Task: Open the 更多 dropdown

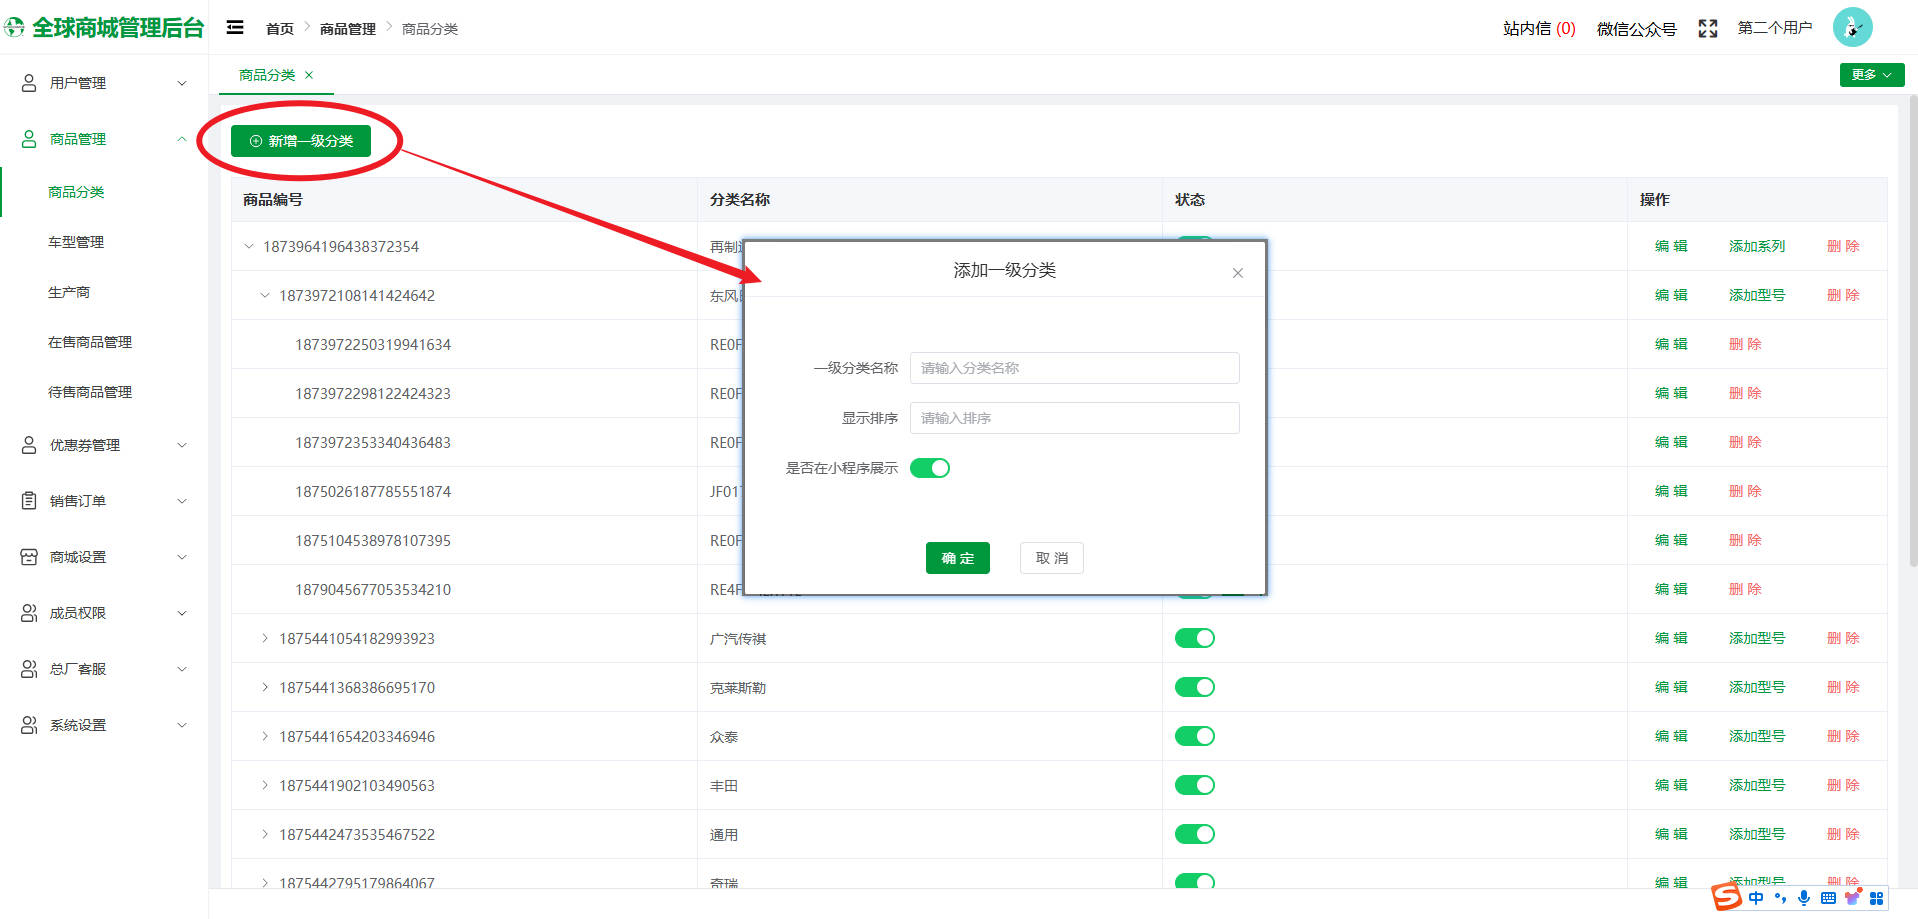Action: [x=1870, y=75]
